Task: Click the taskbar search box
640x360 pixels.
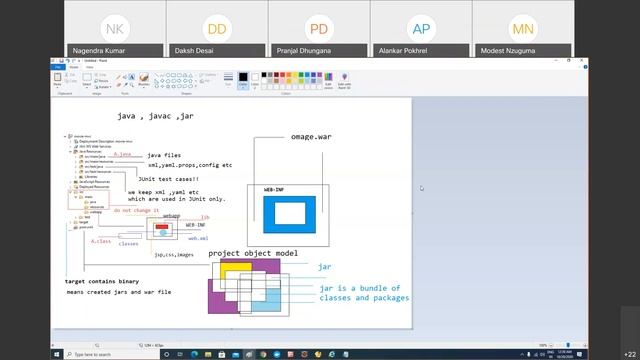Action: pyautogui.click(x=111, y=354)
